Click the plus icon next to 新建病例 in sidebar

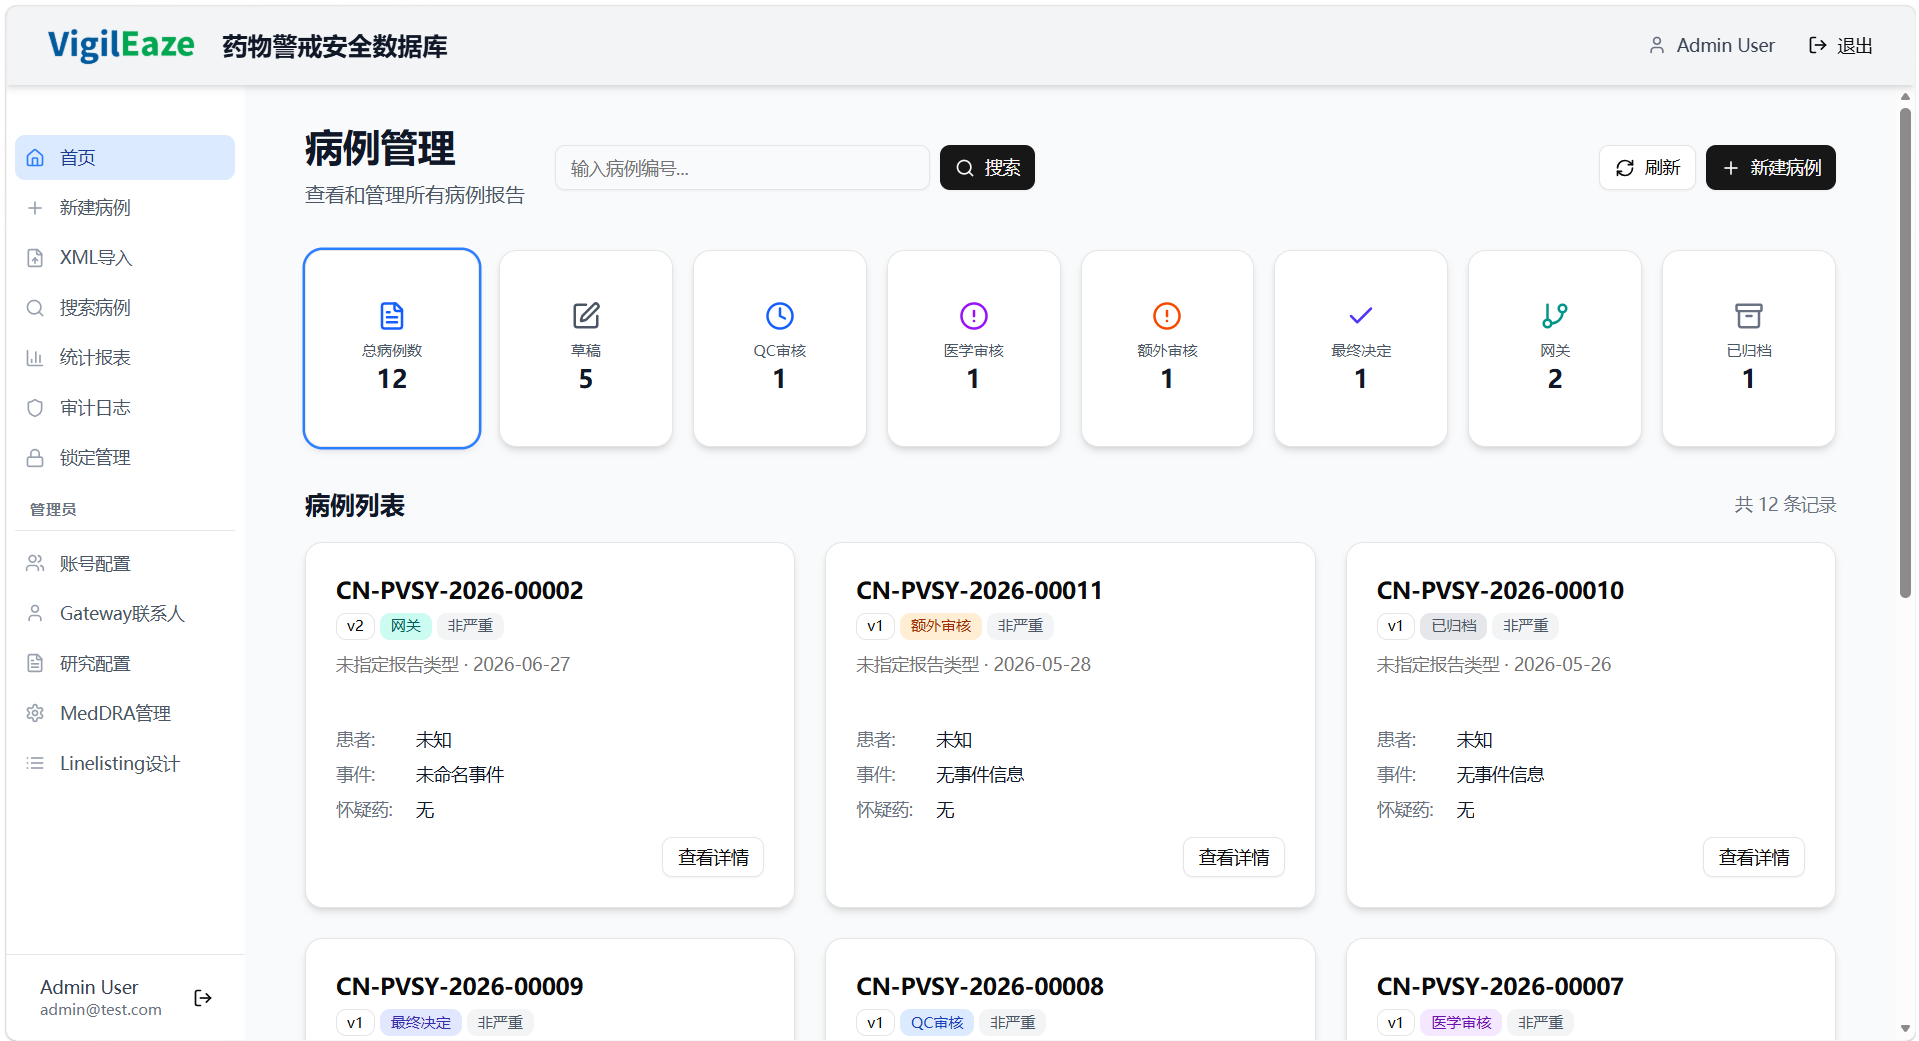[35, 208]
